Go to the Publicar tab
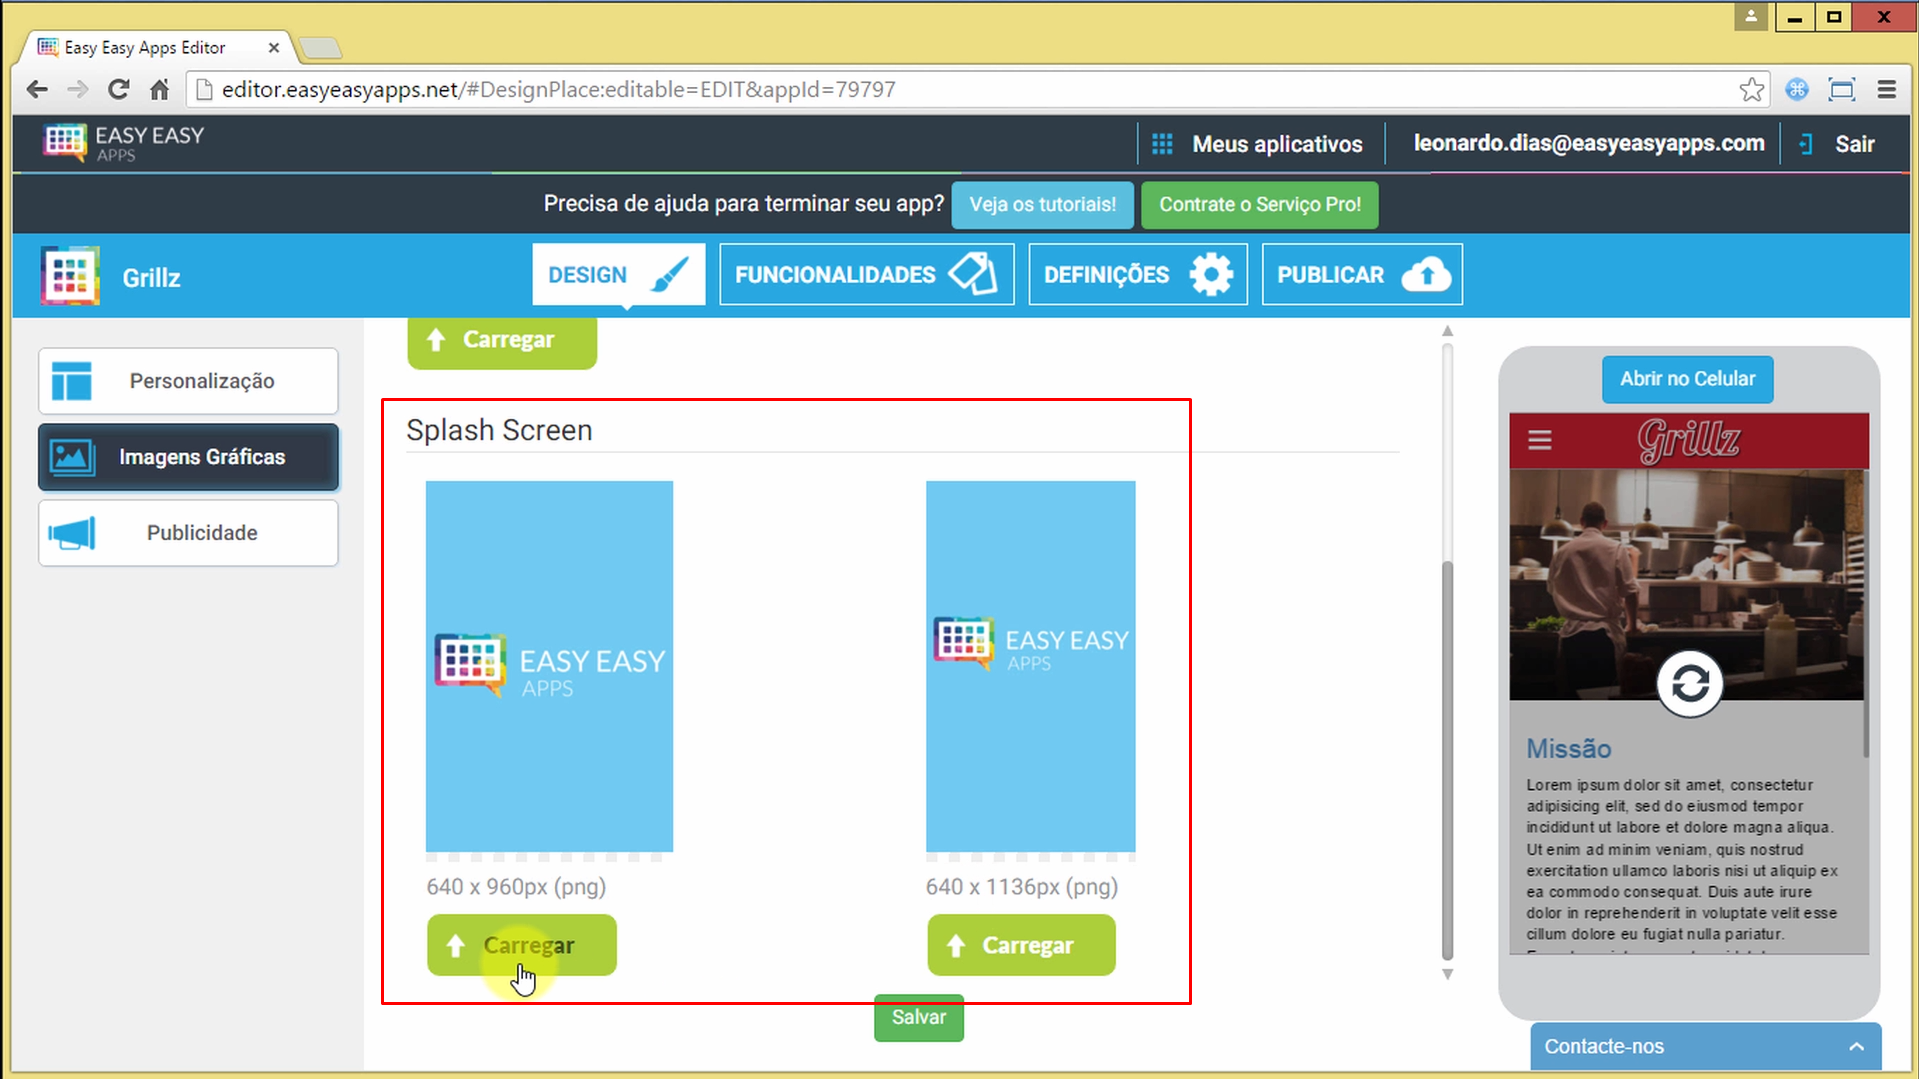The width and height of the screenshot is (1919, 1079). coord(1361,275)
